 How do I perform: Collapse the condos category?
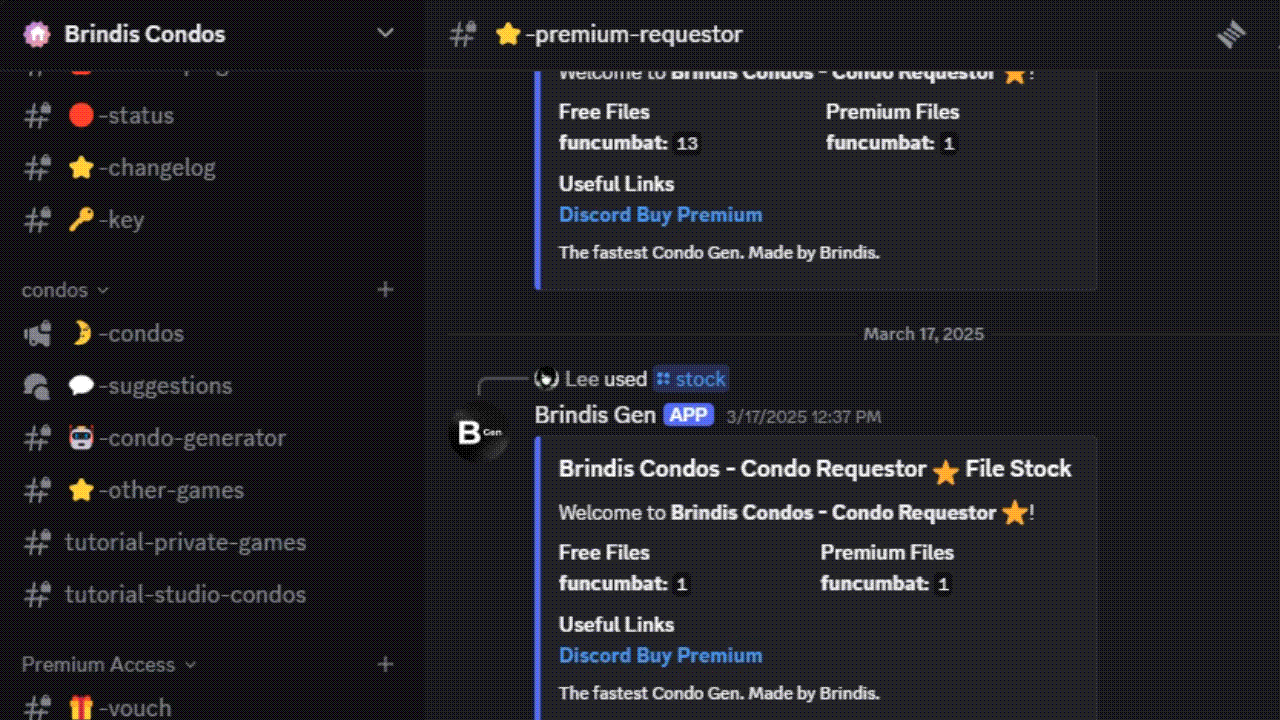click(x=65, y=290)
